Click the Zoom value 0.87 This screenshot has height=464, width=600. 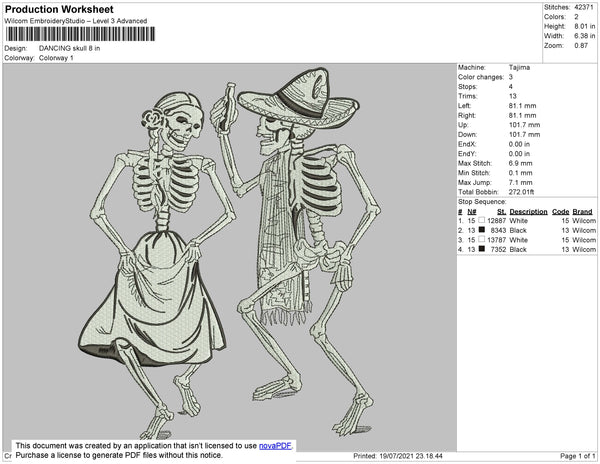coord(579,46)
